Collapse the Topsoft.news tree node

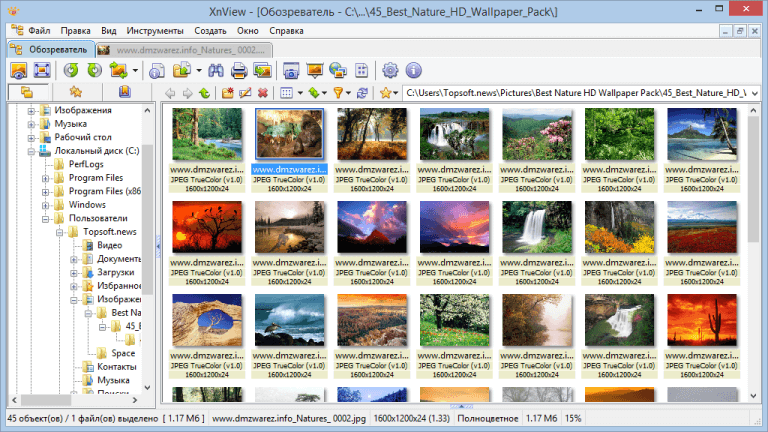point(59,232)
